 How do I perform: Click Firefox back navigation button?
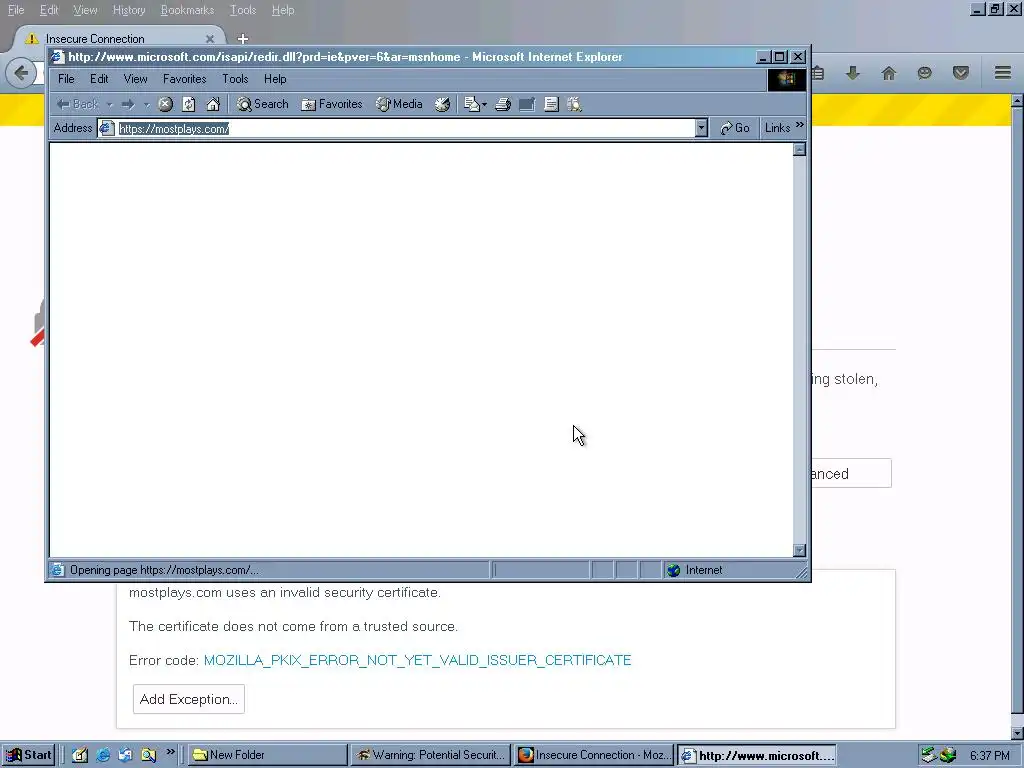(x=21, y=72)
